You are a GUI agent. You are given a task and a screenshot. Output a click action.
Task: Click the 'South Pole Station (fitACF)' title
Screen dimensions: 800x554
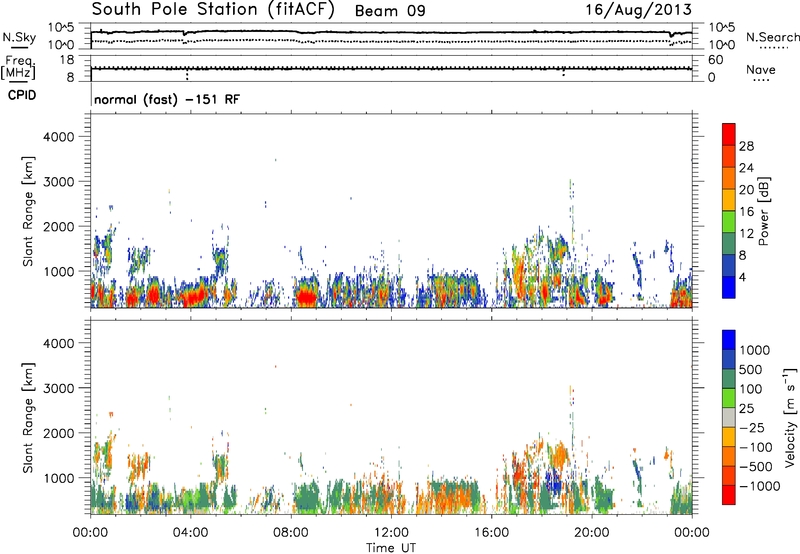click(x=213, y=10)
